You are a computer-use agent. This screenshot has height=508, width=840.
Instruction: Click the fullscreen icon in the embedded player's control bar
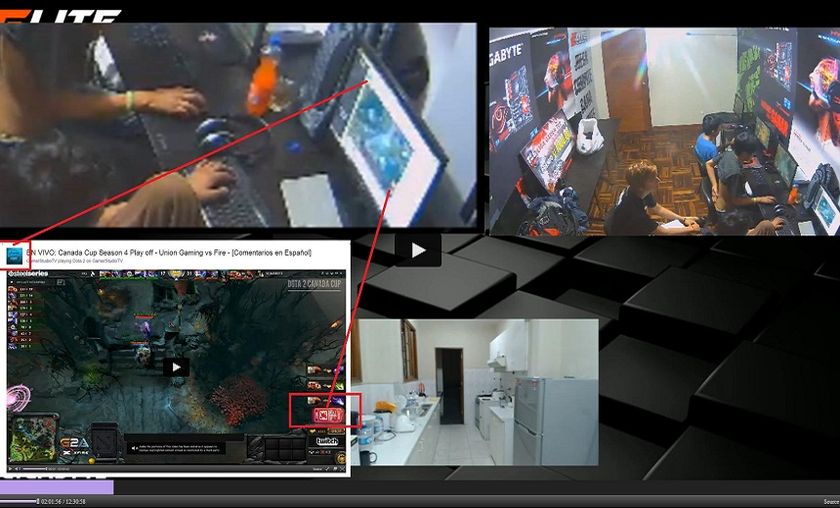coord(342,468)
